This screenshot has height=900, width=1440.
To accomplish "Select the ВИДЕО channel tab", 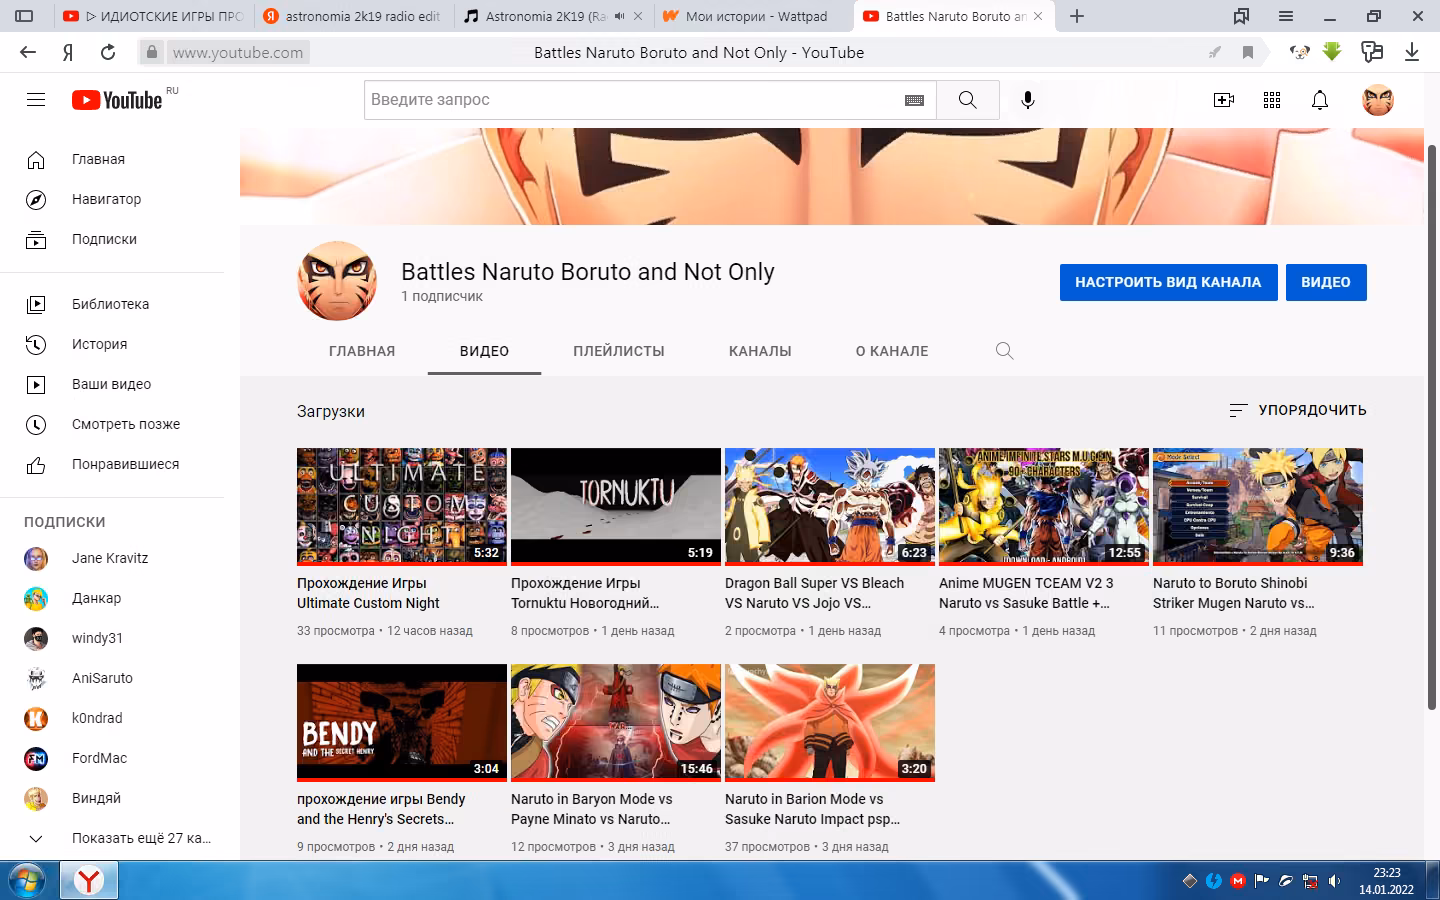I will coord(484,351).
